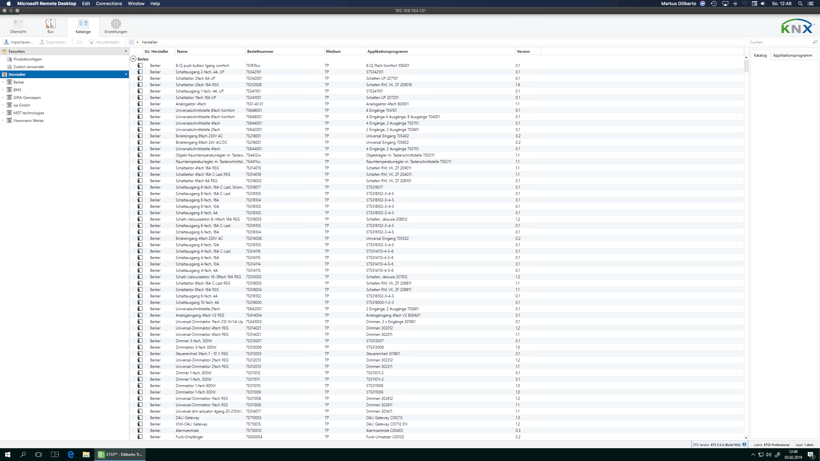
Task: Click the Importieren toolbar button
Action: point(18,42)
